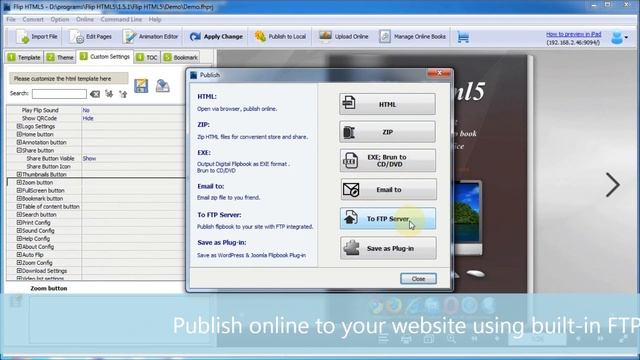This screenshot has width=640, height=360.
Task: Select Show QRCode 'Hide' value
Action: click(x=88, y=118)
